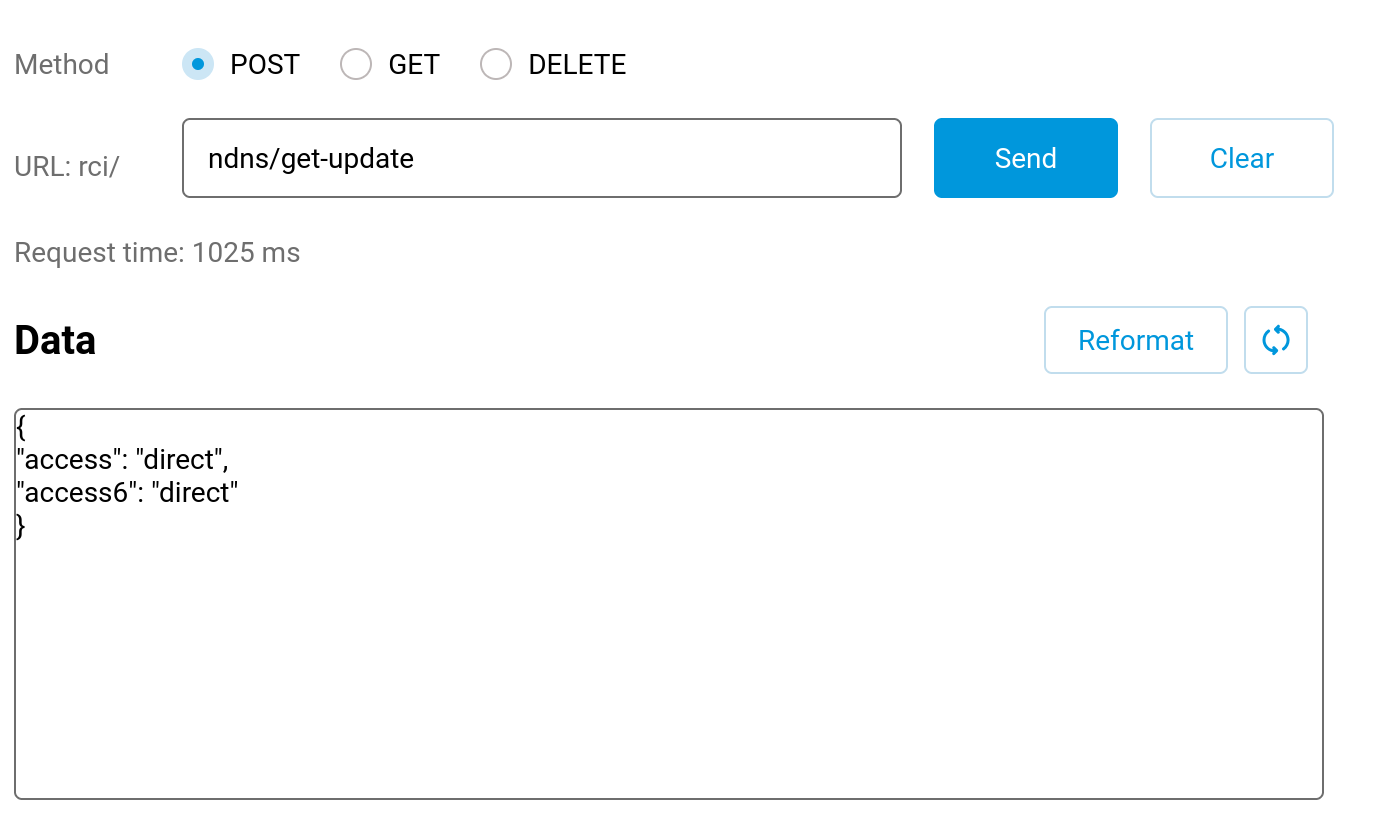The height and width of the screenshot is (836, 1373).
Task: Send the request with the Send button
Action: click(x=1026, y=158)
